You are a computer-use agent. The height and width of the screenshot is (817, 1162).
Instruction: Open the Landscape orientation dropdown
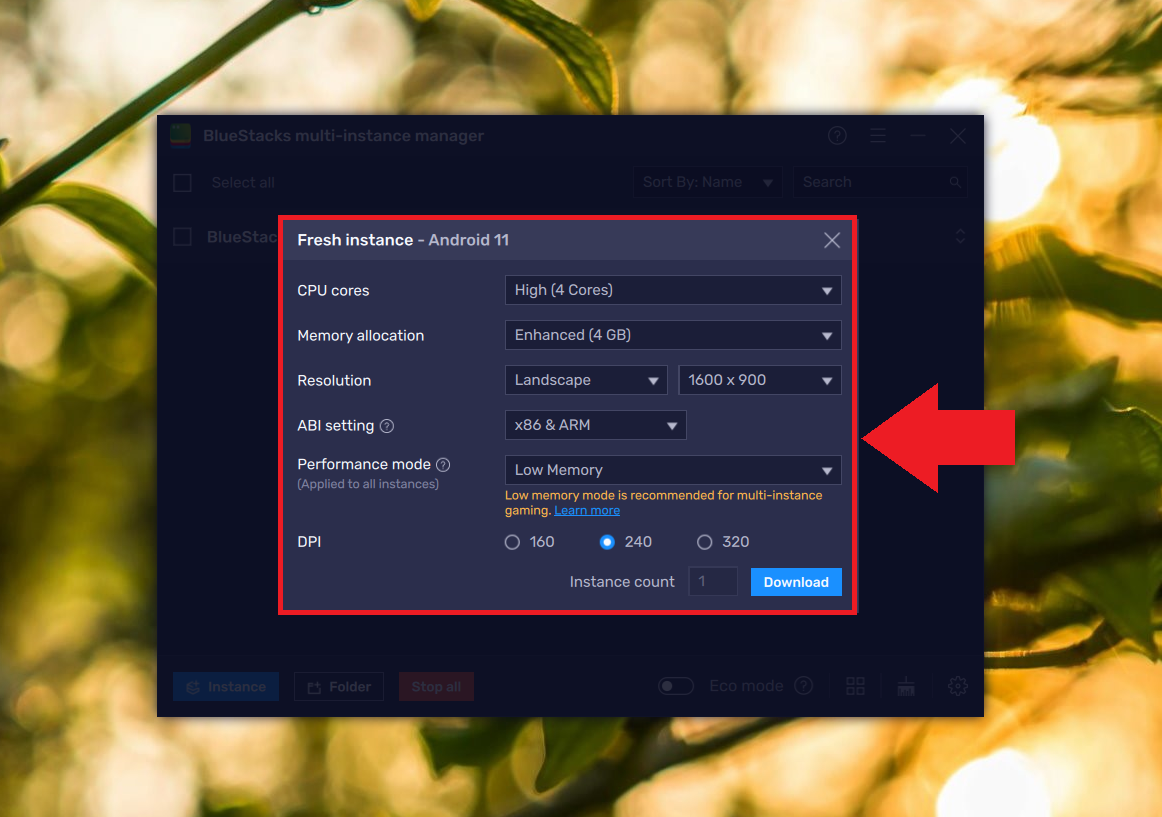[x=585, y=380]
